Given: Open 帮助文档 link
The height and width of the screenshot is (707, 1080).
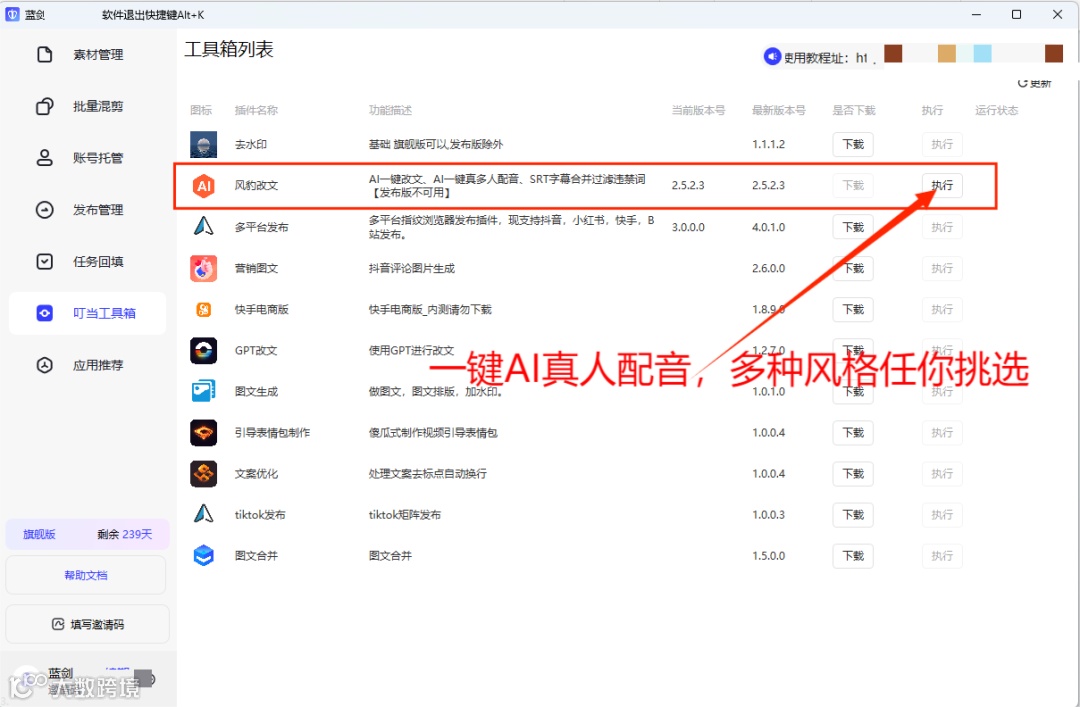Looking at the screenshot, I should point(86,575).
